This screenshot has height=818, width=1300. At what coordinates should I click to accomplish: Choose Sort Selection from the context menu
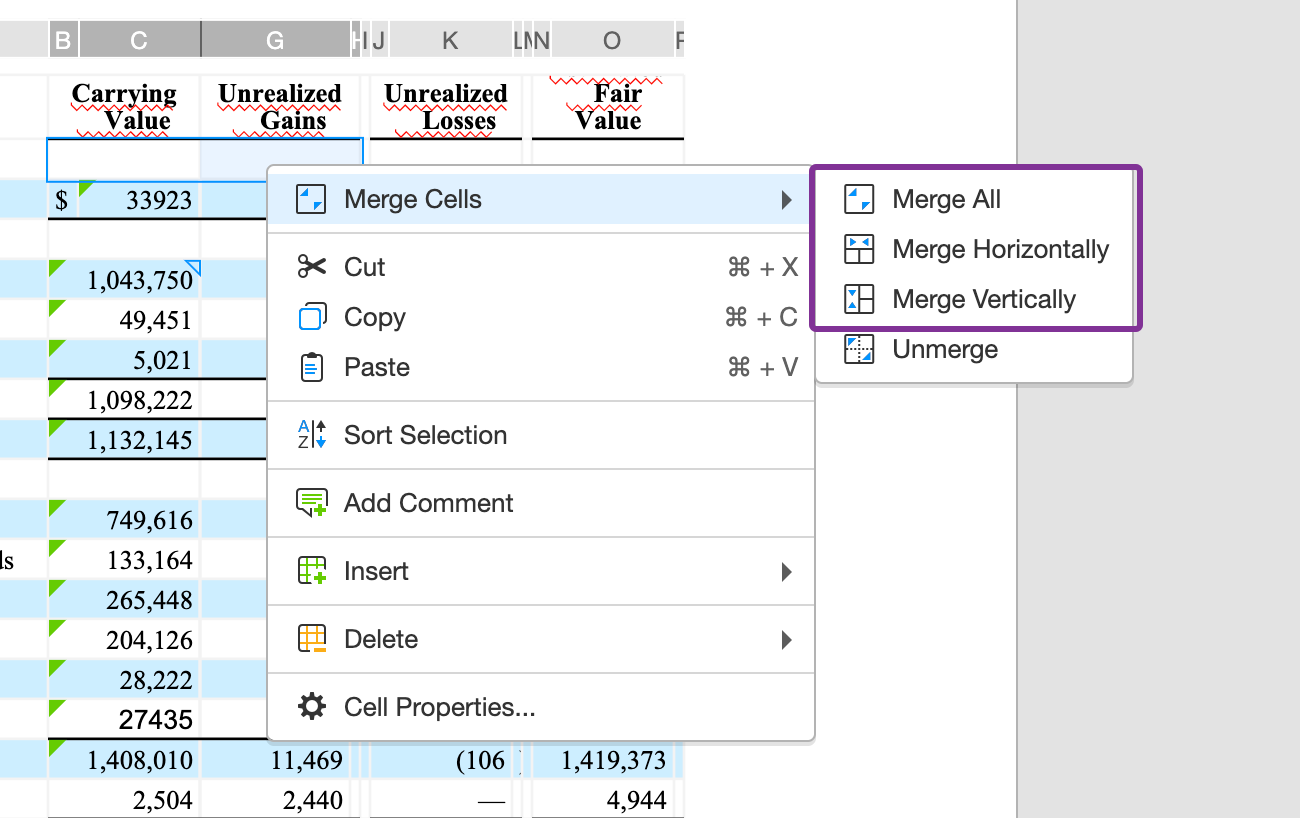click(425, 435)
